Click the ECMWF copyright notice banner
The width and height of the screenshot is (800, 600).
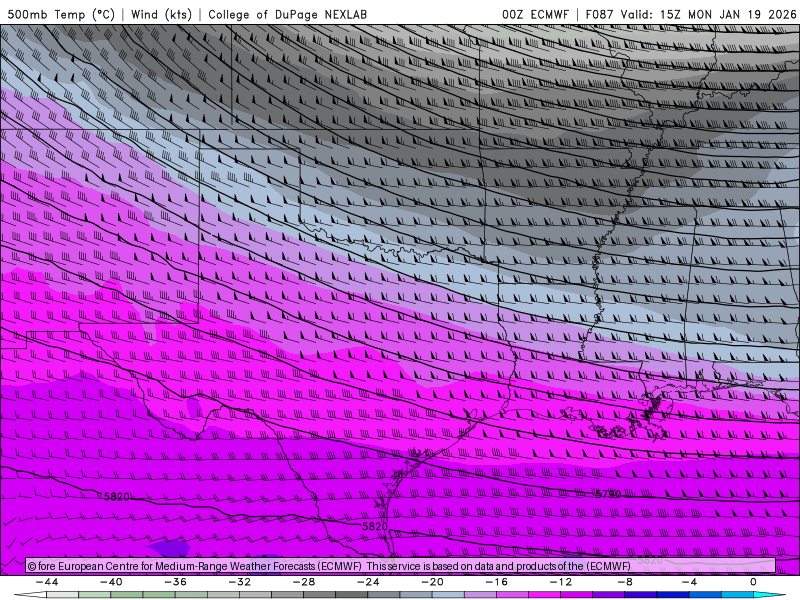click(401, 566)
